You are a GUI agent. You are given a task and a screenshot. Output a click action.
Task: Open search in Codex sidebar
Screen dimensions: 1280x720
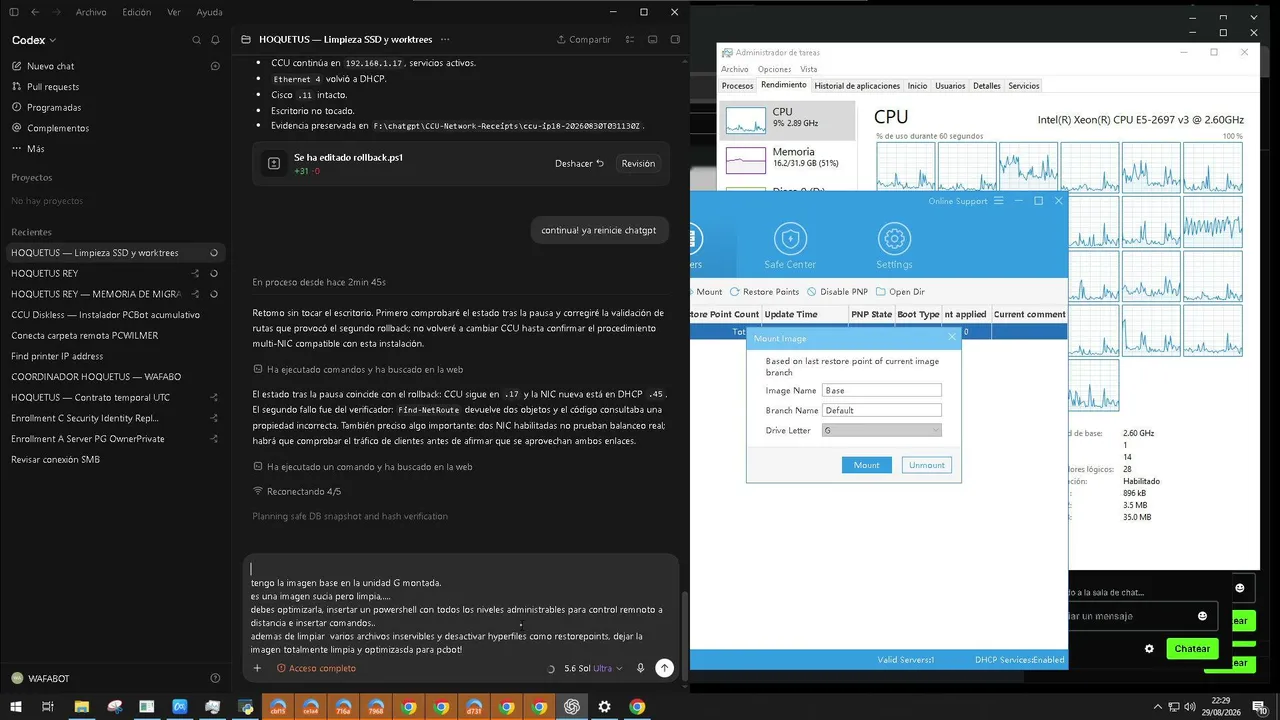(196, 40)
